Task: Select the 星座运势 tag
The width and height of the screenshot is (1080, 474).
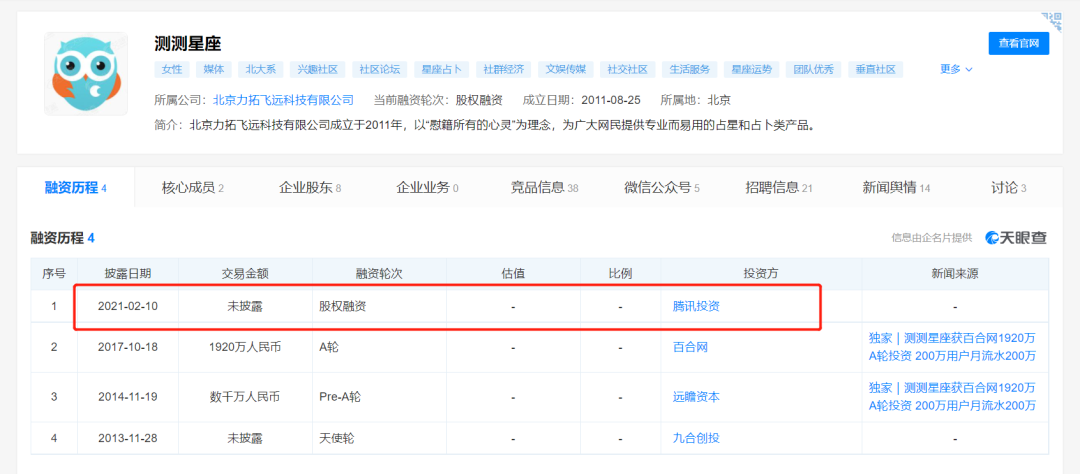Action: (751, 70)
